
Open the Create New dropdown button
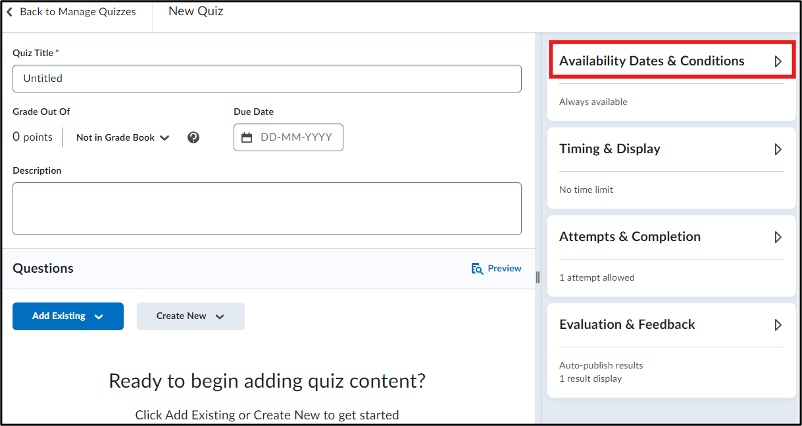point(191,316)
